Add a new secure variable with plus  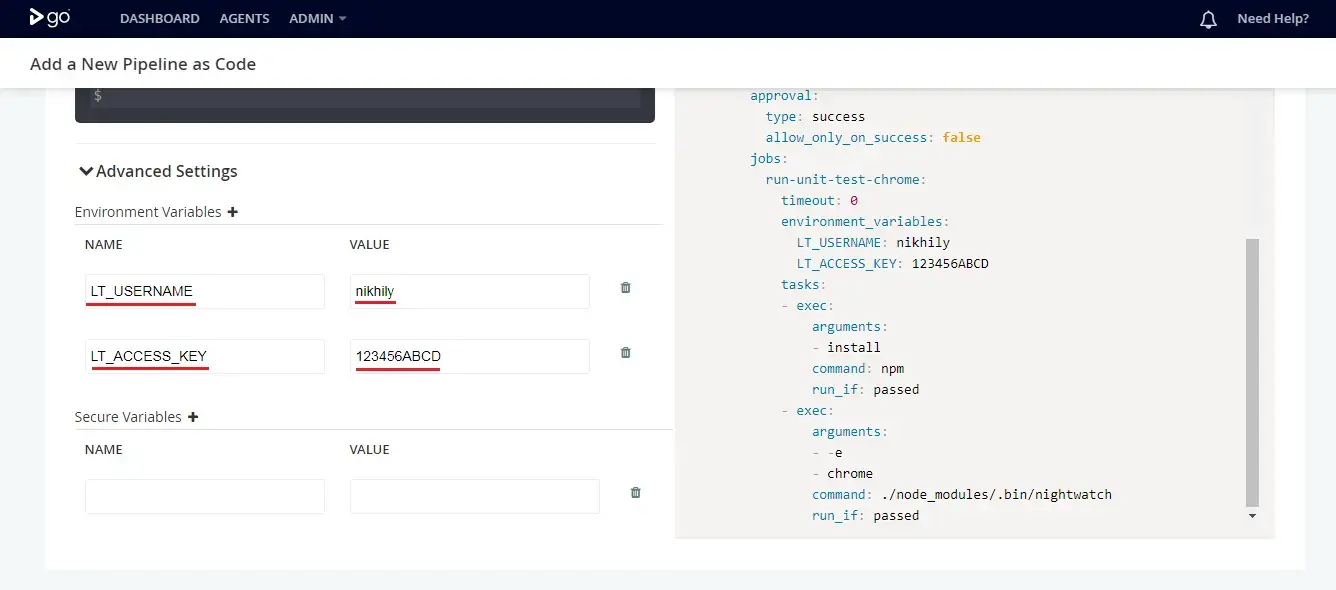point(193,417)
